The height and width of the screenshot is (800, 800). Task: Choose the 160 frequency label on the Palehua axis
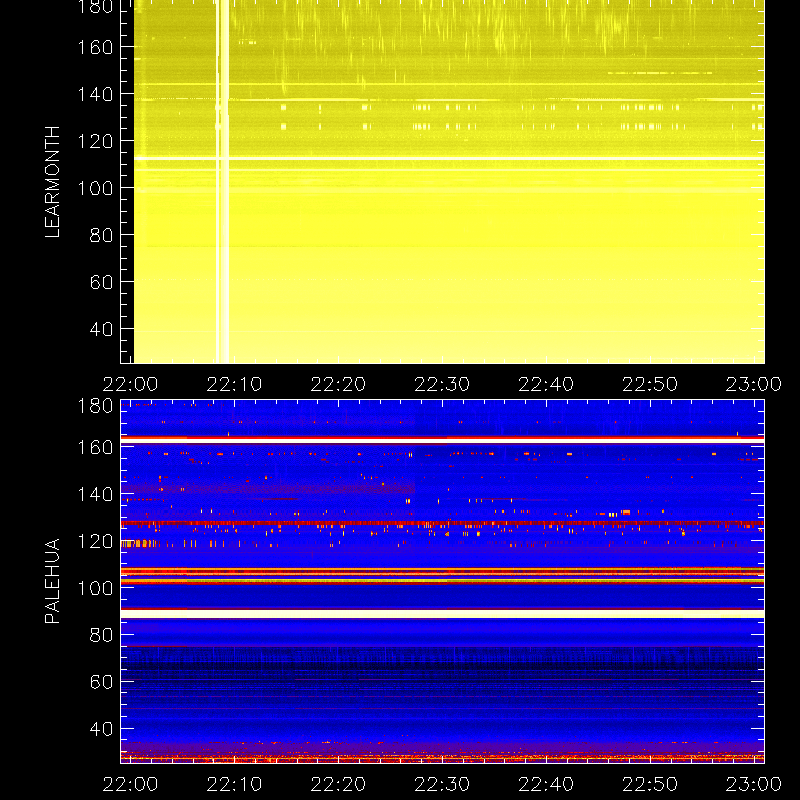95,447
